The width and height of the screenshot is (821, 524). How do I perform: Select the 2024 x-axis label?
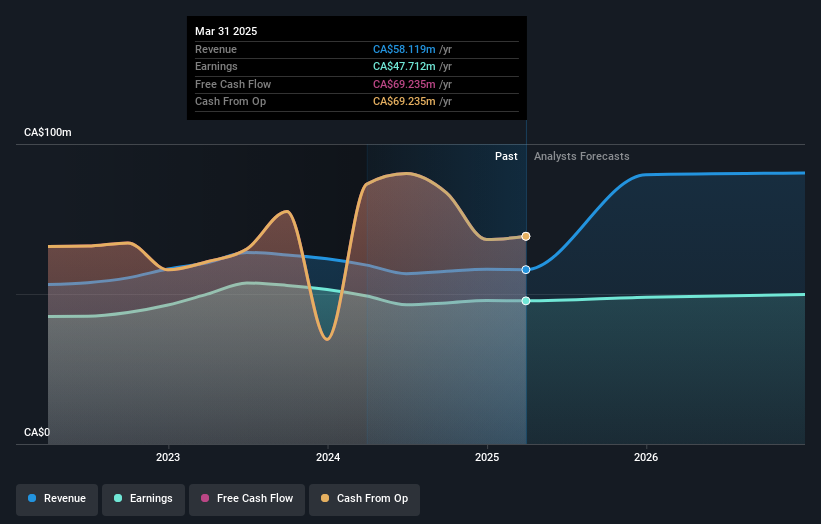[x=328, y=458]
